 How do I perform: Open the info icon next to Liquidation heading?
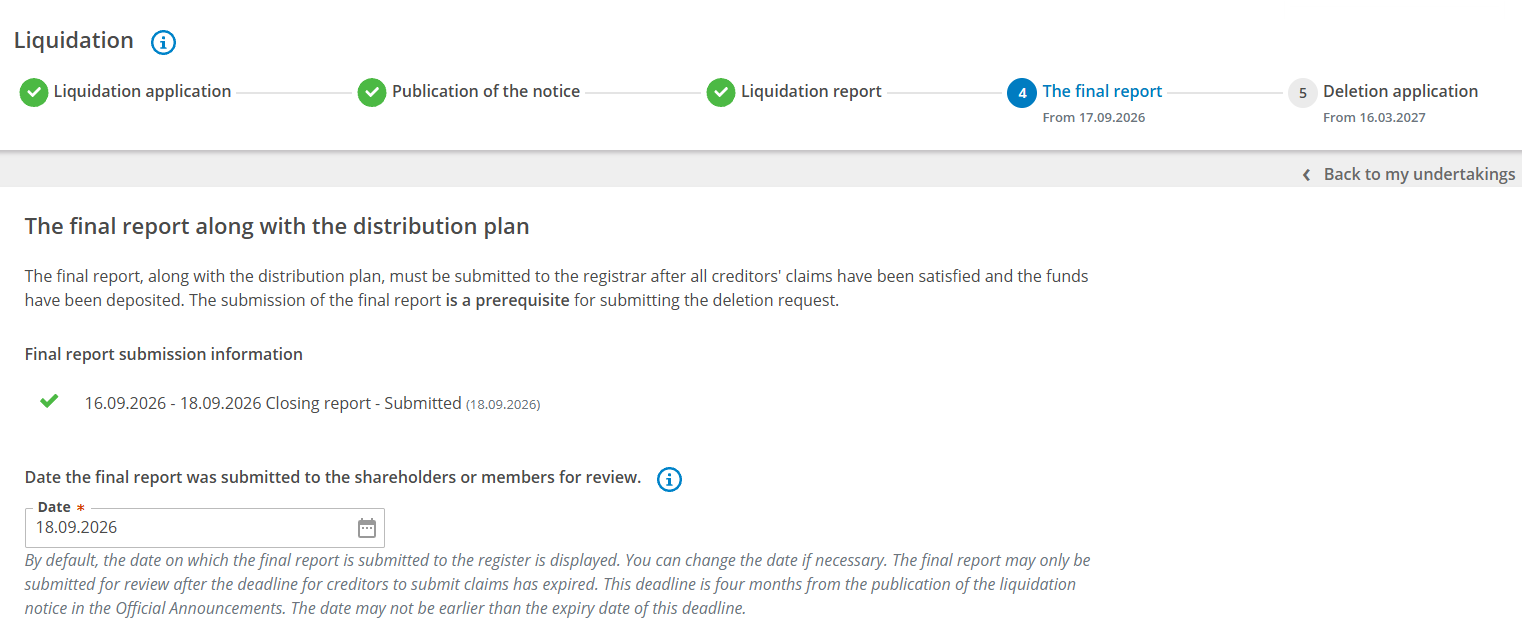[x=163, y=43]
